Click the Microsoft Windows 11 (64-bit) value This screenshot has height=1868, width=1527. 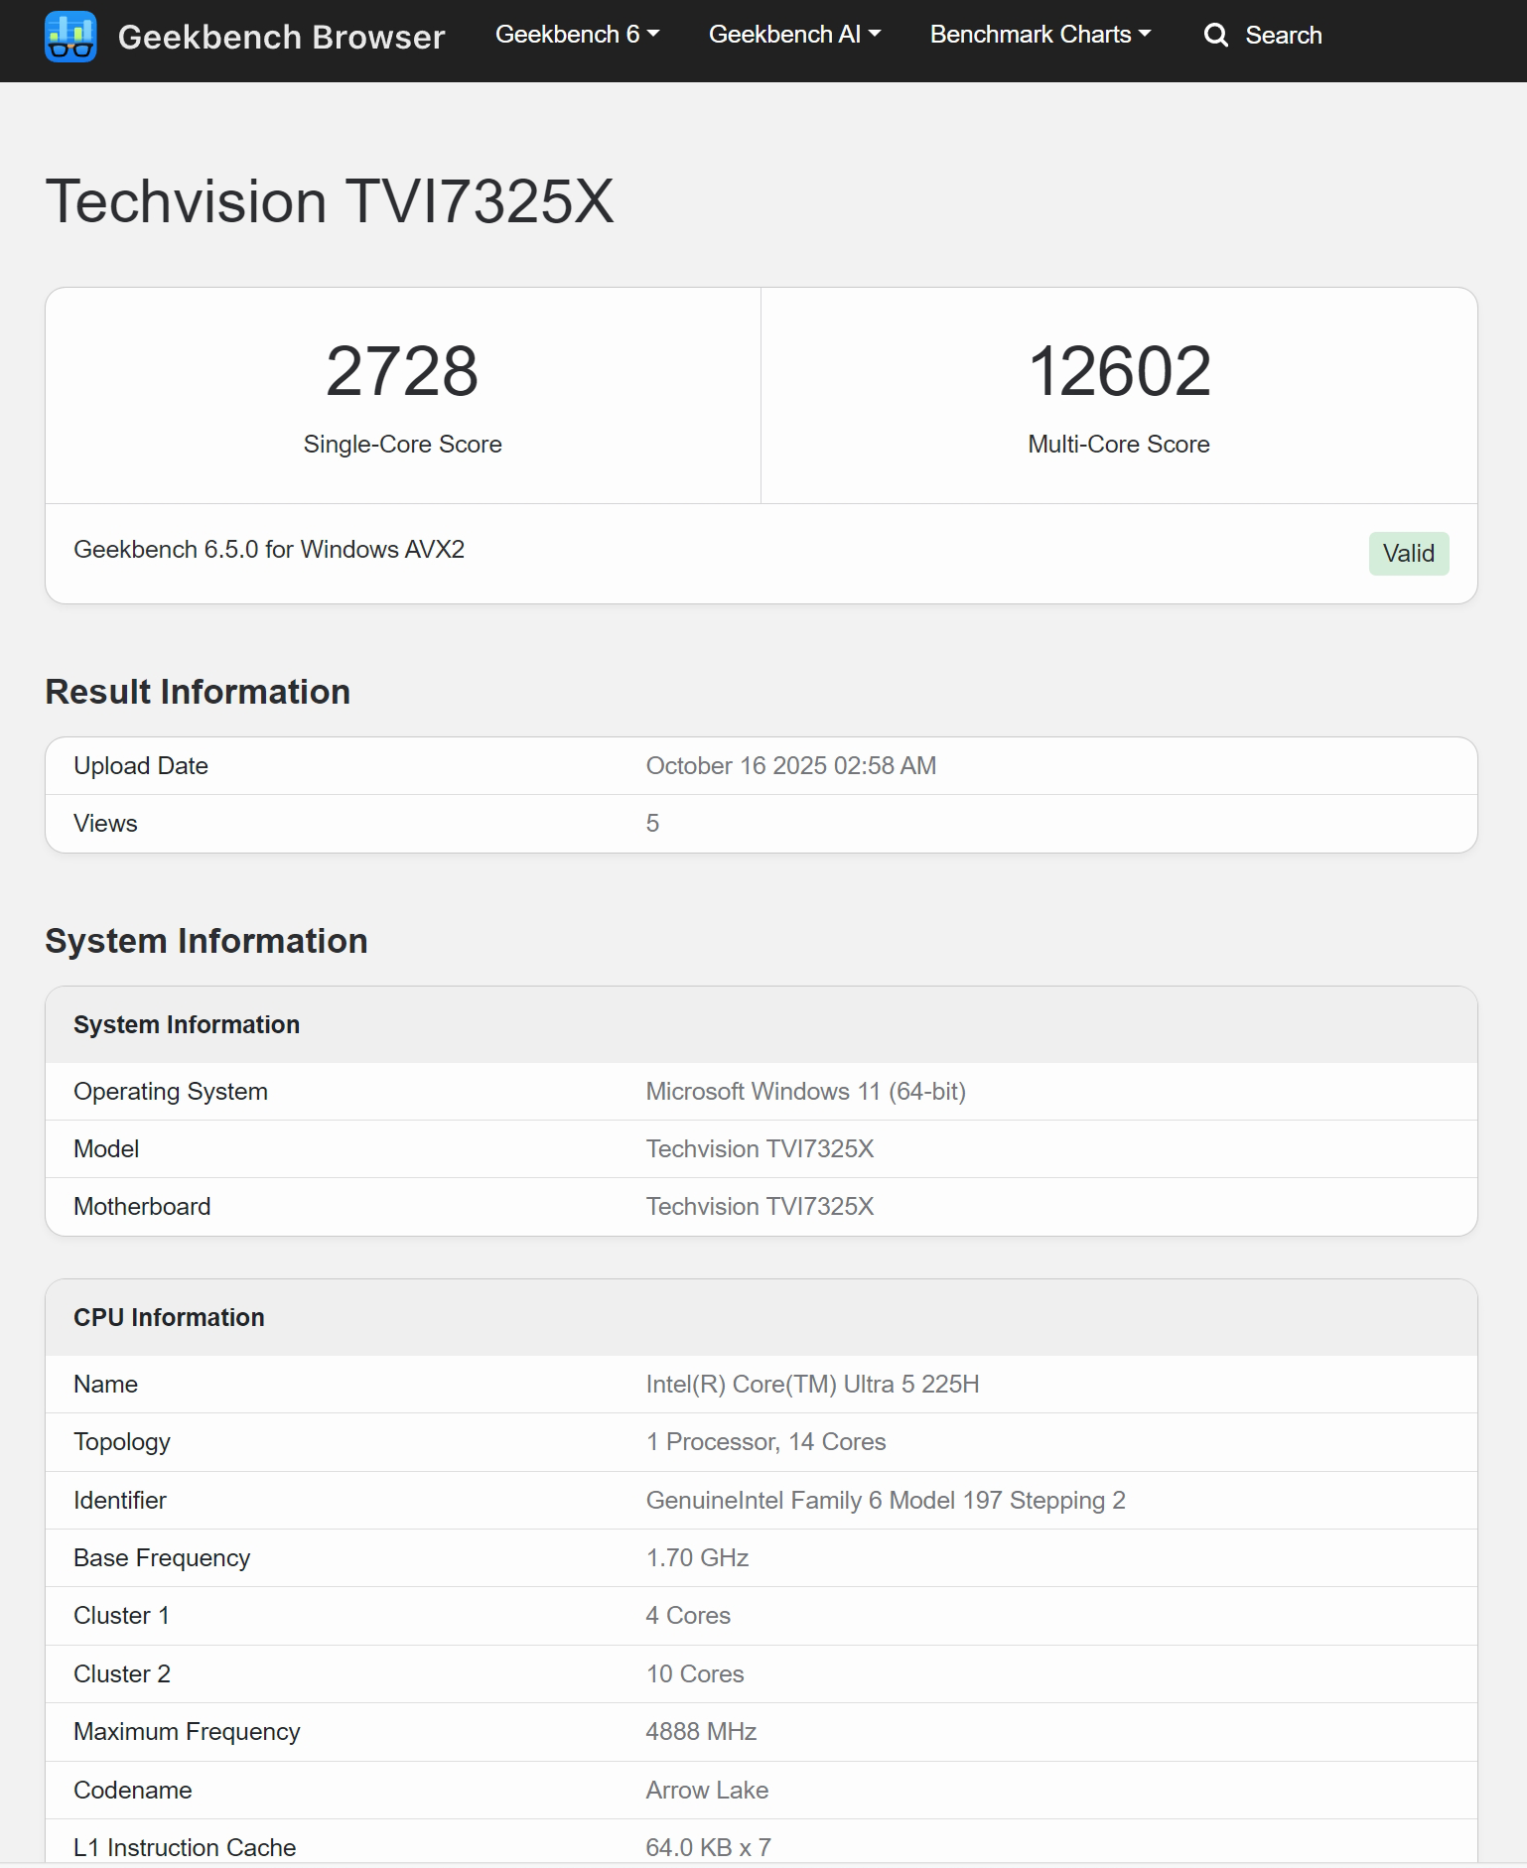click(x=806, y=1091)
